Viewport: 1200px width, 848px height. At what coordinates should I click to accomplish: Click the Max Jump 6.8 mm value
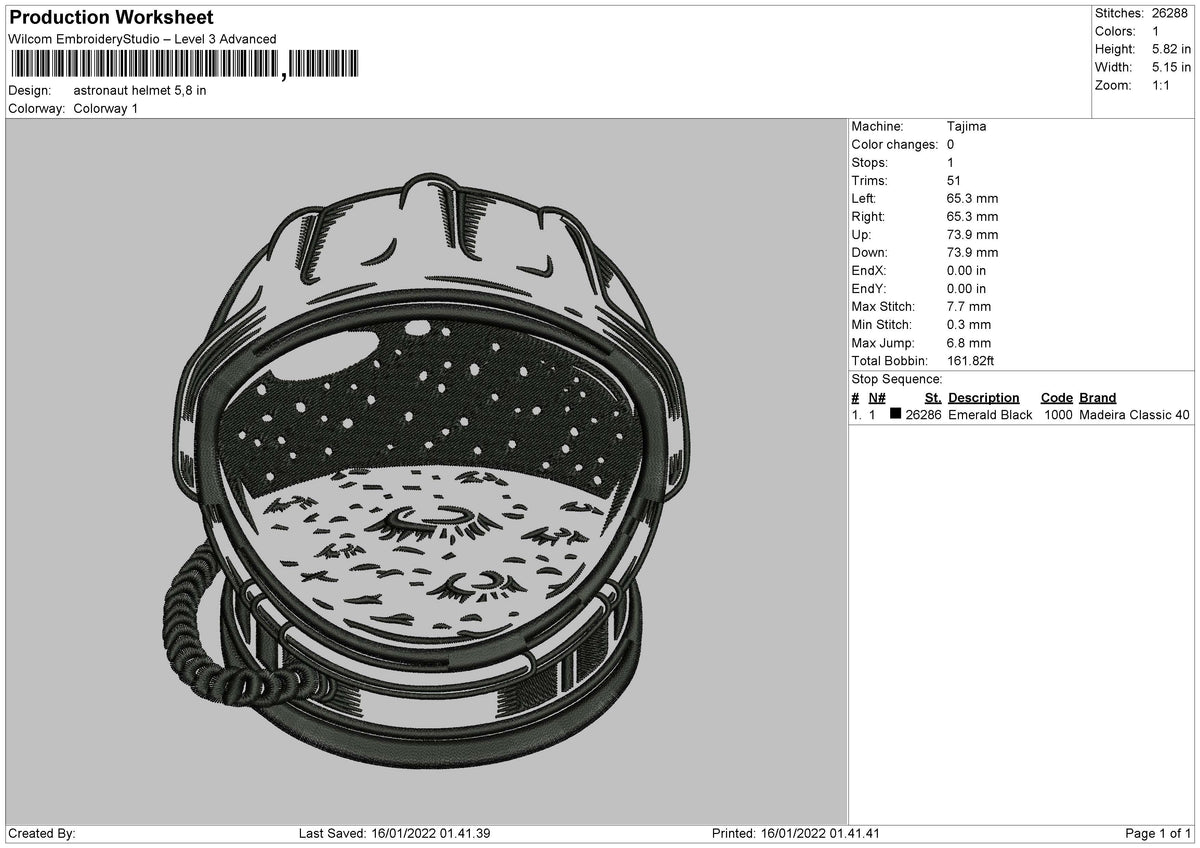tap(969, 343)
